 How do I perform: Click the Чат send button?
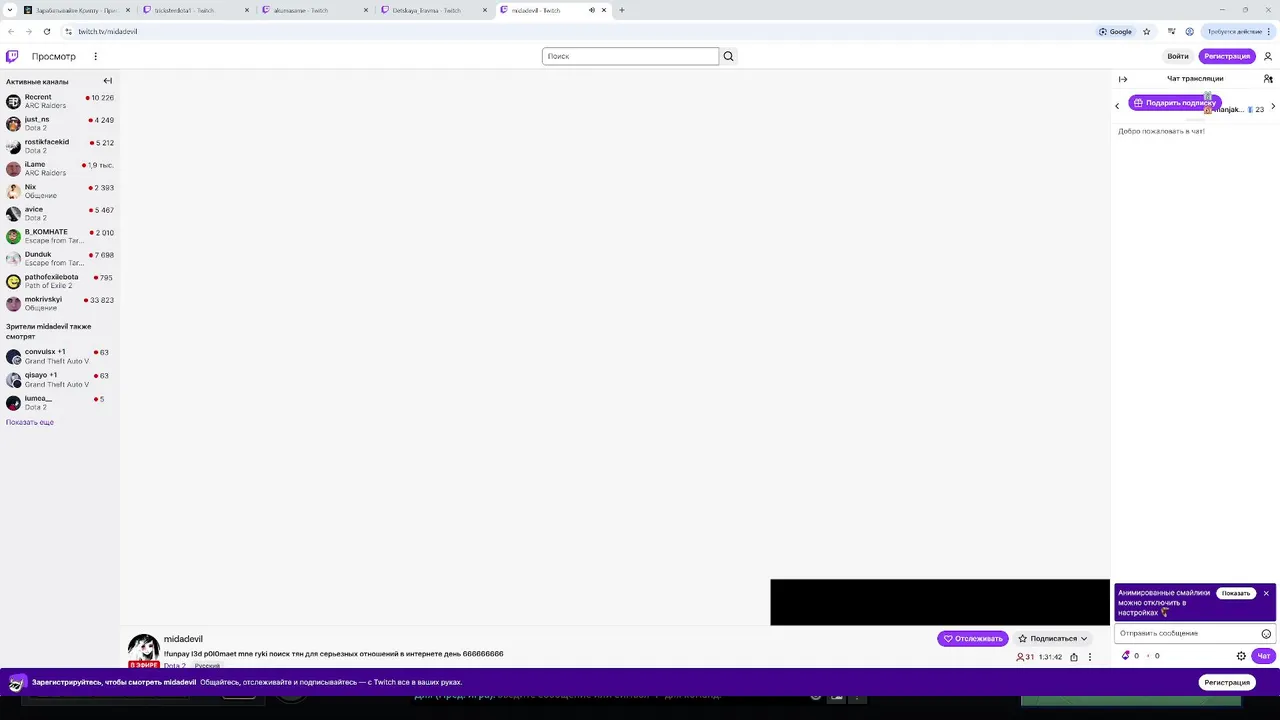[x=1264, y=656]
